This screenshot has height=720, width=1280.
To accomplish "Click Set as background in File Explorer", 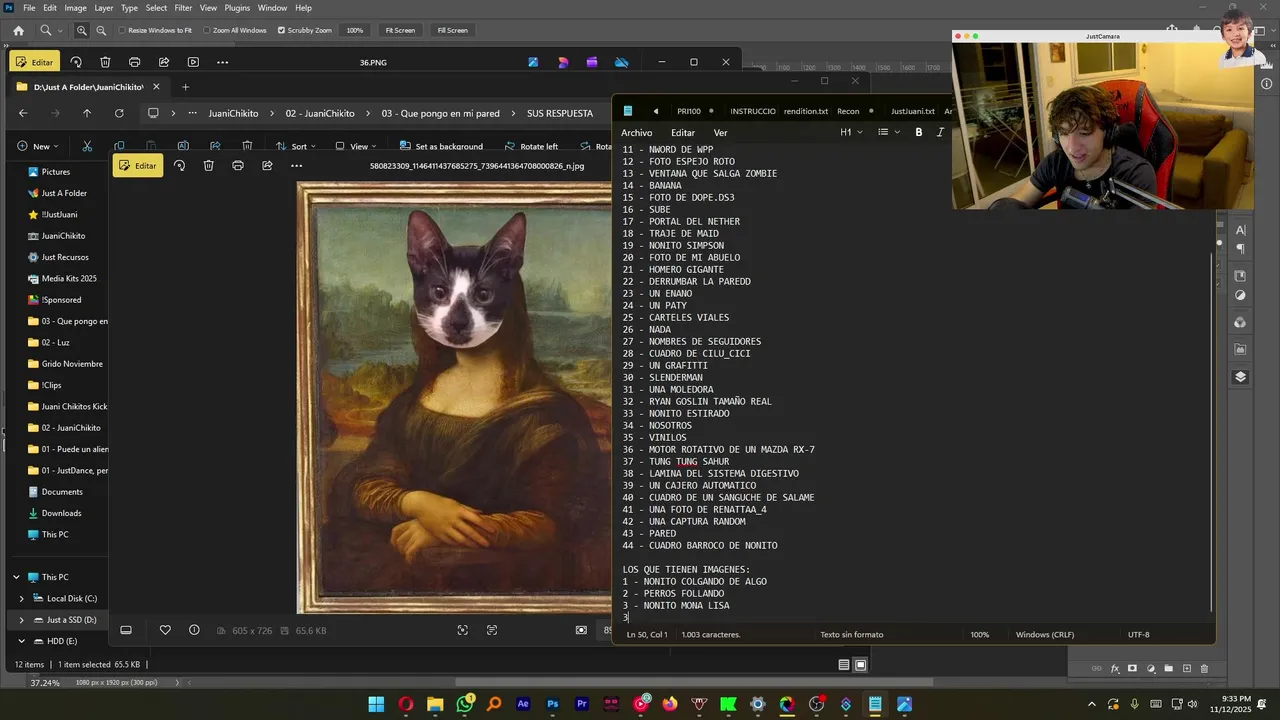I will [441, 146].
